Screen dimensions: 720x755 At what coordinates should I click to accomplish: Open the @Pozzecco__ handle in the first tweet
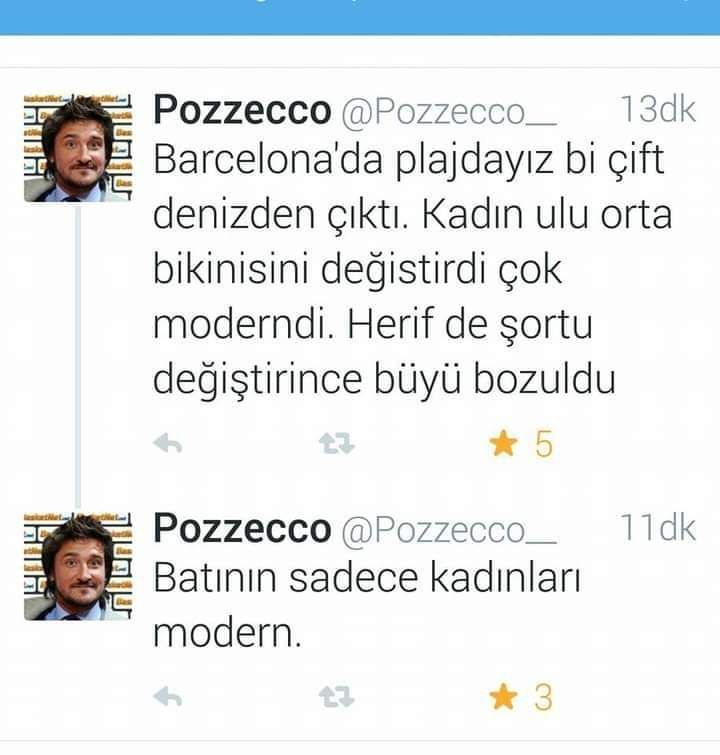(449, 113)
